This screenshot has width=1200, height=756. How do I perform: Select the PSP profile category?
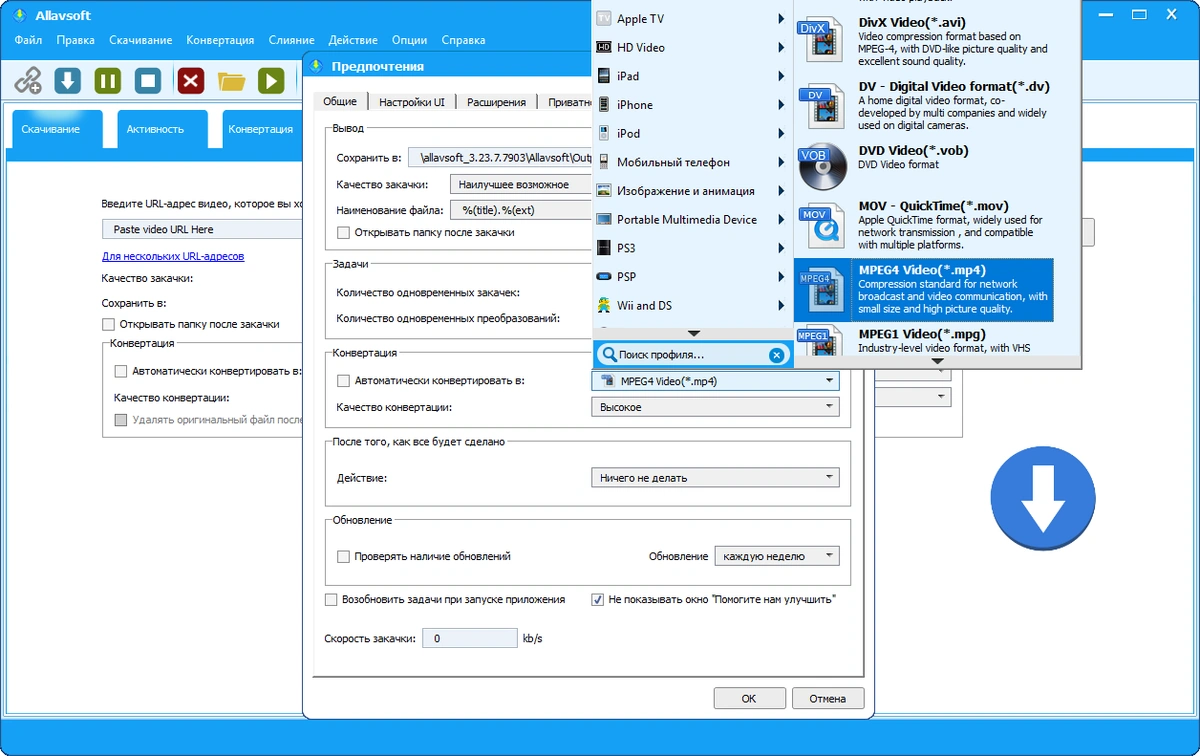[692, 277]
